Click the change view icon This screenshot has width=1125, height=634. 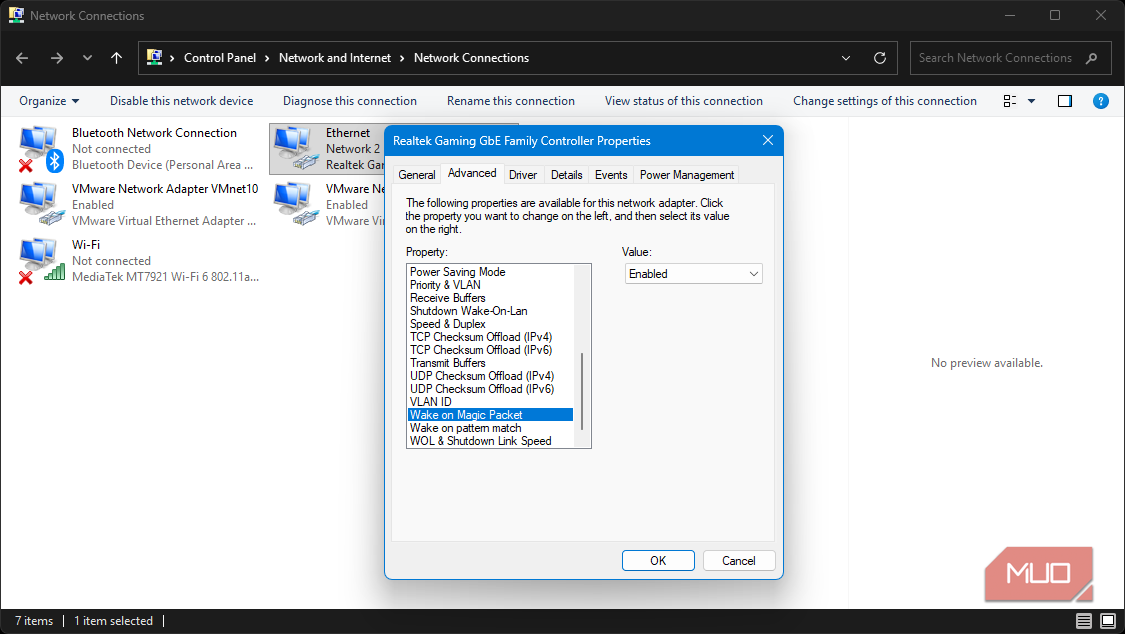point(1009,101)
